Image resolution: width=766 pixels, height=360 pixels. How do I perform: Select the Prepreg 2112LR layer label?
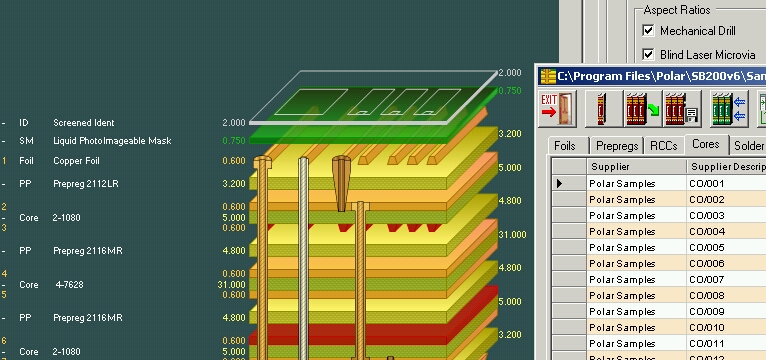point(86,184)
